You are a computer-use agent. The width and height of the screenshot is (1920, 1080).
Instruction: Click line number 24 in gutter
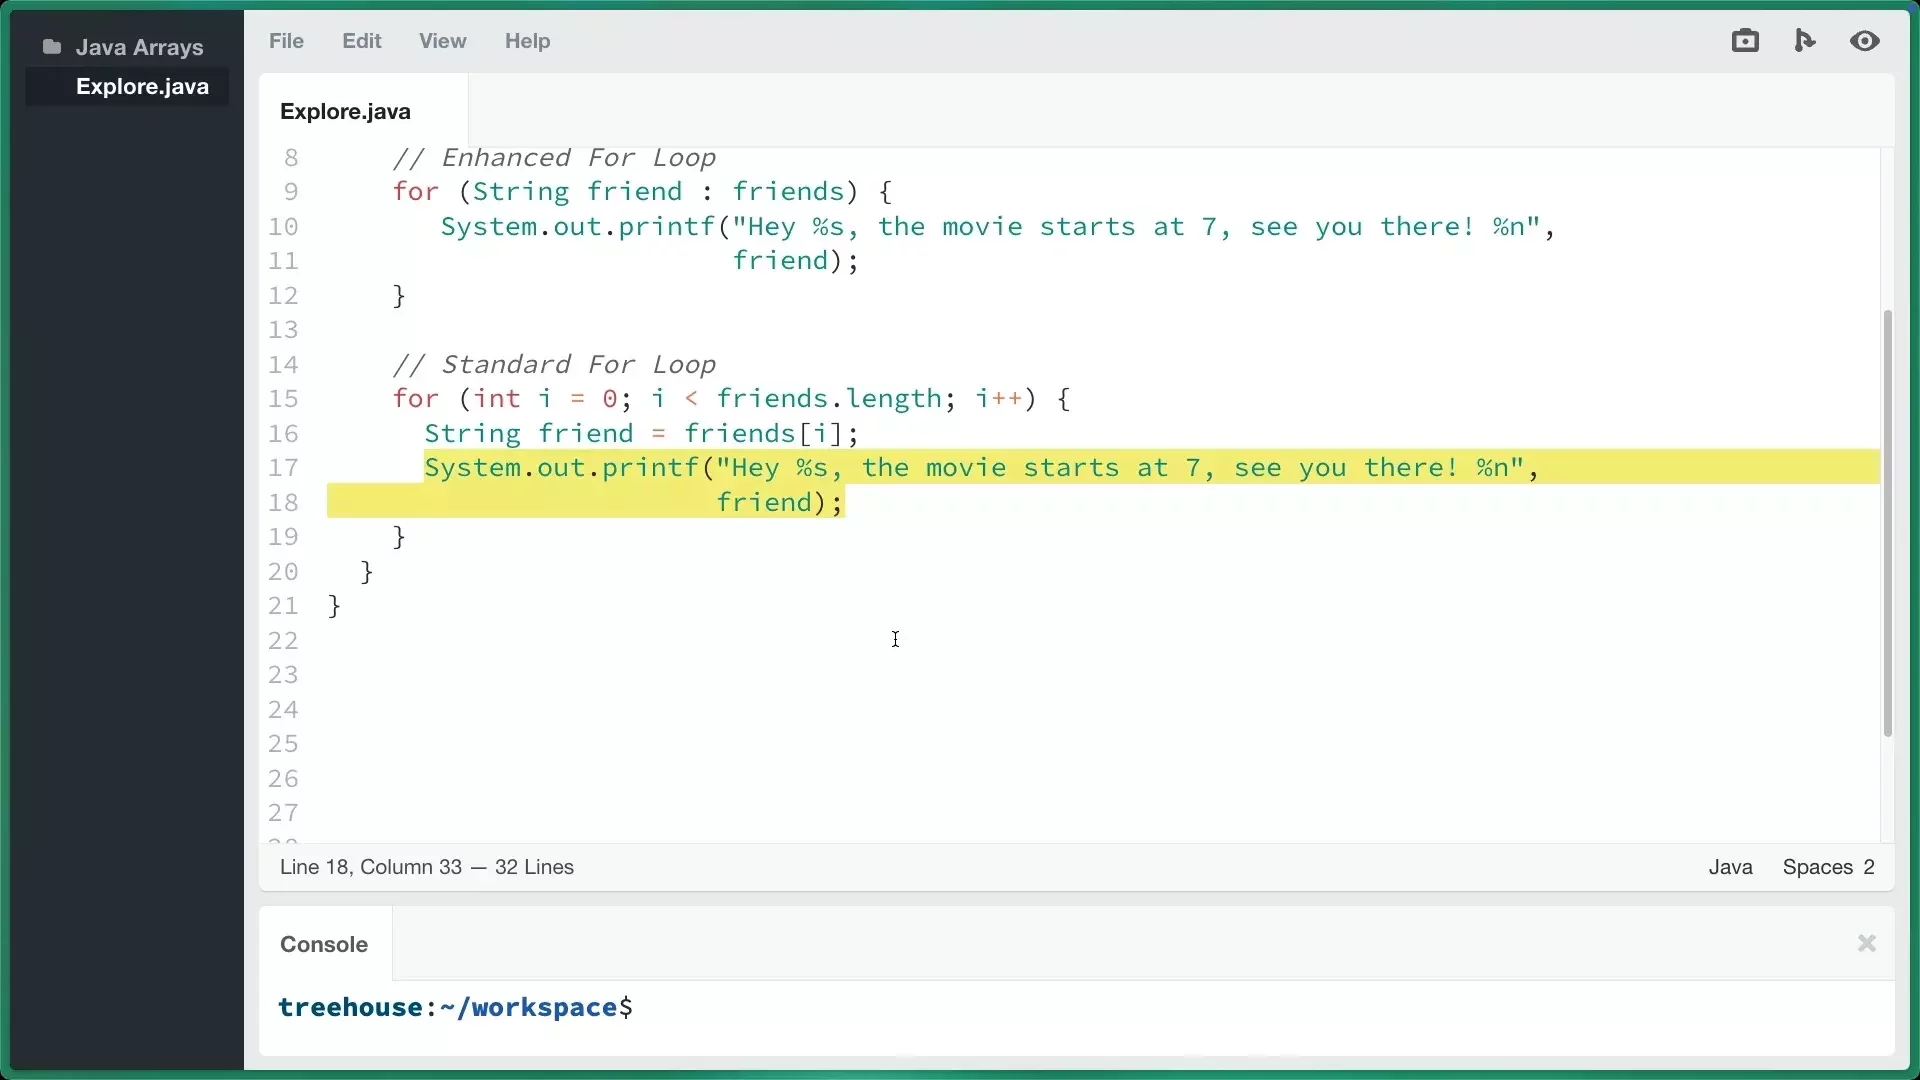[284, 710]
